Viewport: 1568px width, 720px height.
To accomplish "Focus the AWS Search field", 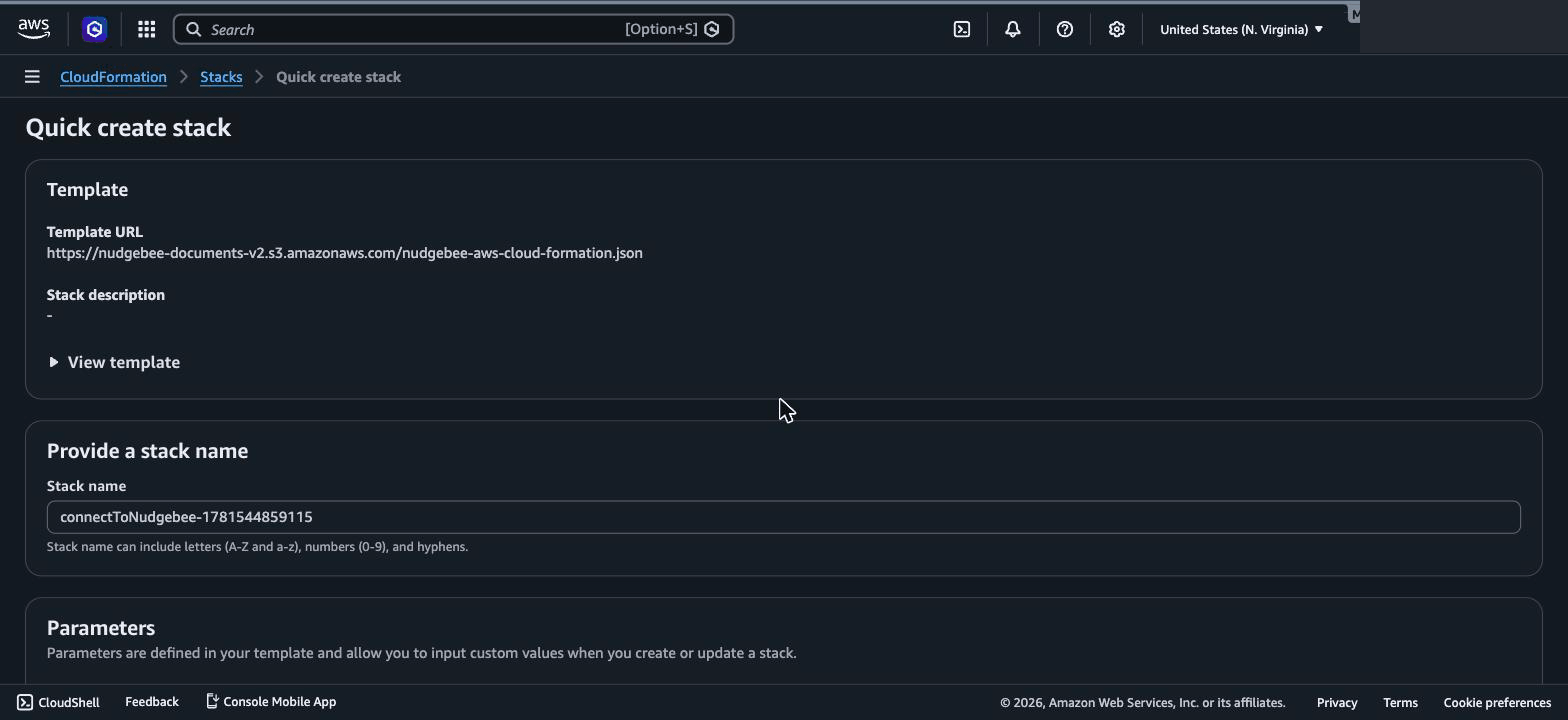I will click(453, 29).
